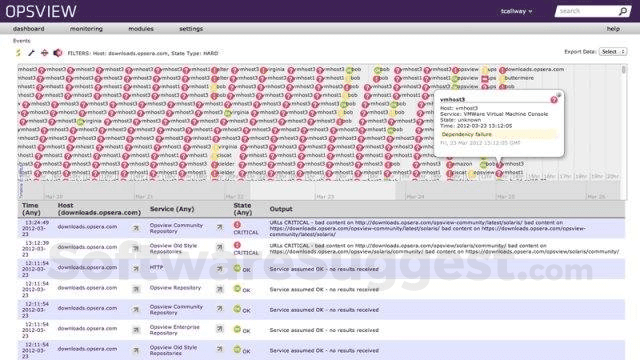Viewport: 640px width, 360px height.
Task: Click the search magnifier icon
Action: point(623,11)
